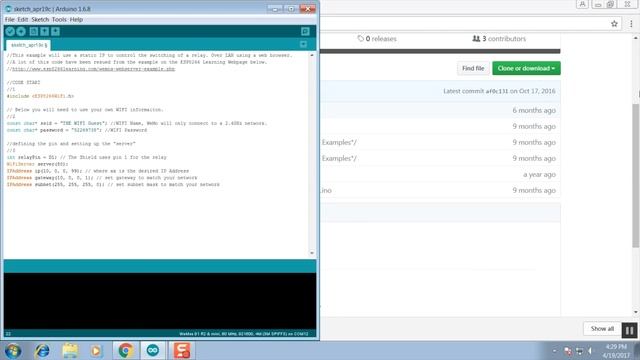
Task: Bookmark page with the star icon
Action: (614, 24)
